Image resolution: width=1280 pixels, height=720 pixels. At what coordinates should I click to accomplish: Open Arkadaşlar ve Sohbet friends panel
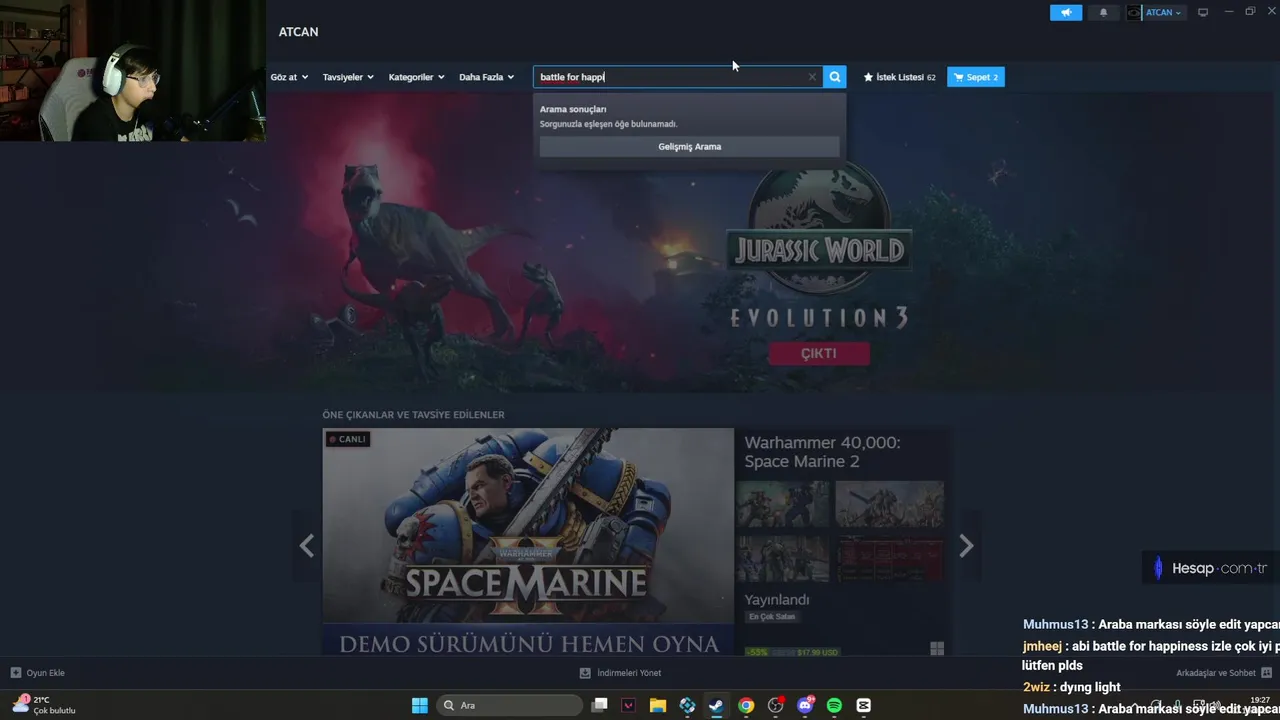click(x=1224, y=673)
